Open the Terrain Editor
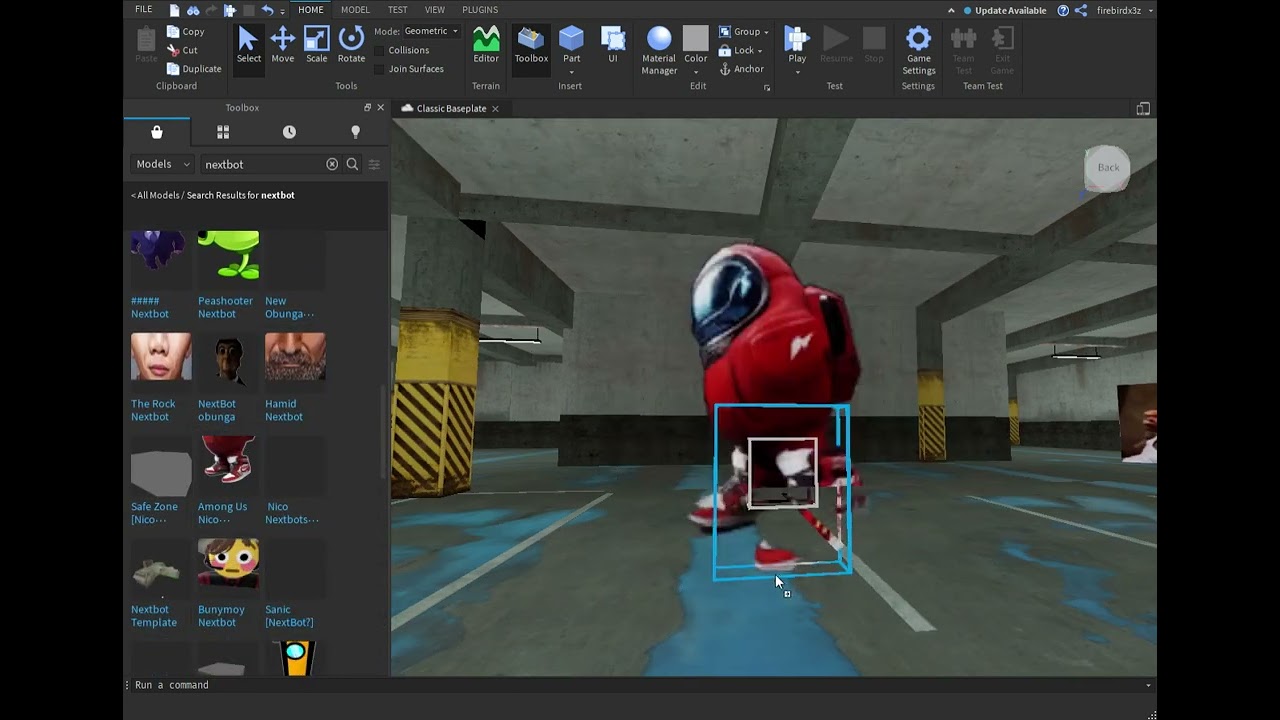The image size is (1280, 720). (x=486, y=45)
